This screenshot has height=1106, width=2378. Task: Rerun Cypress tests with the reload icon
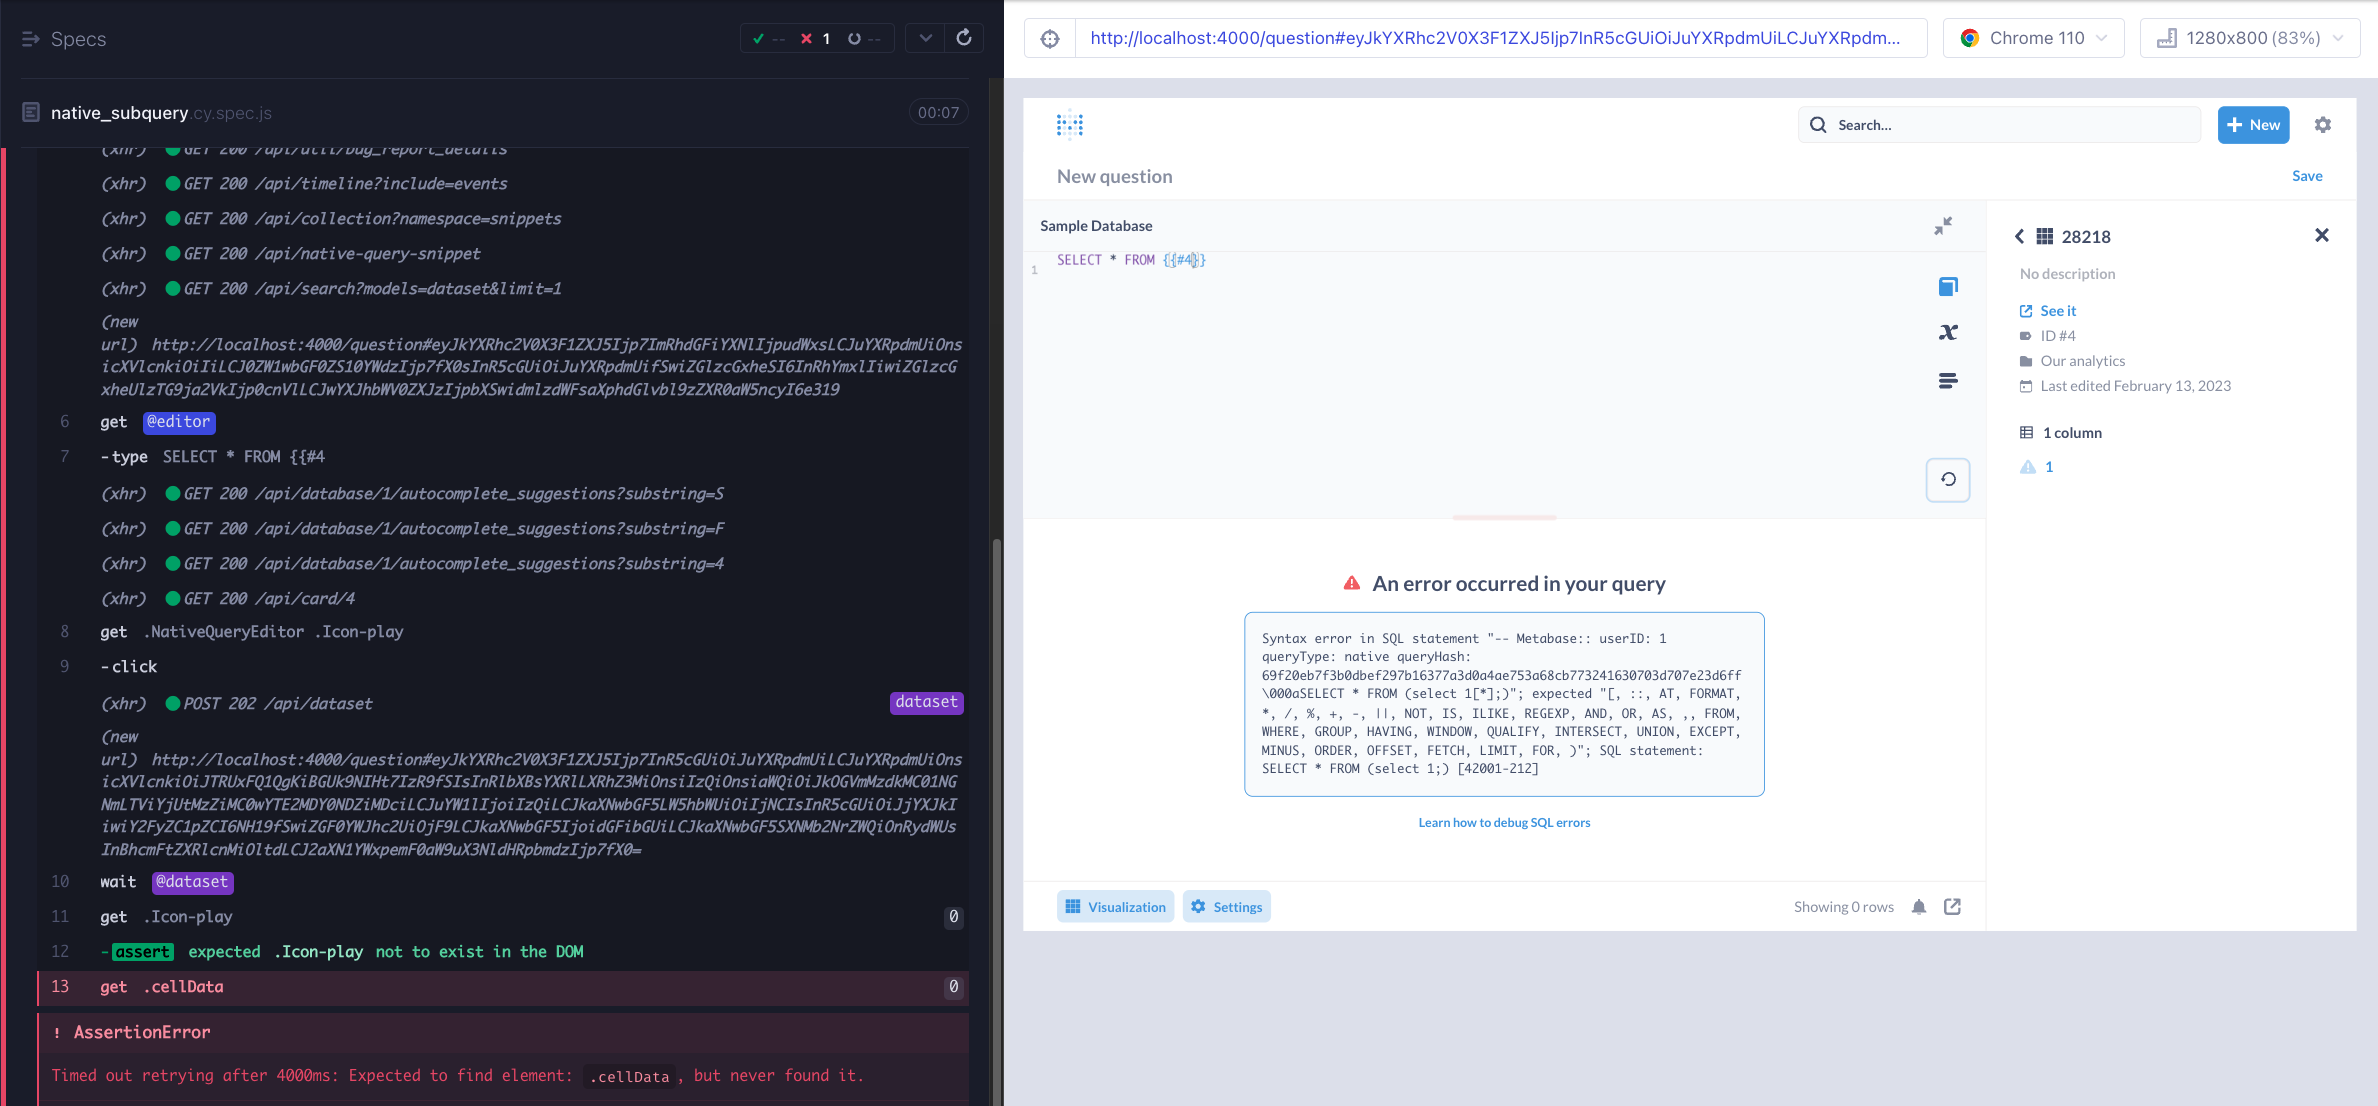click(x=964, y=38)
